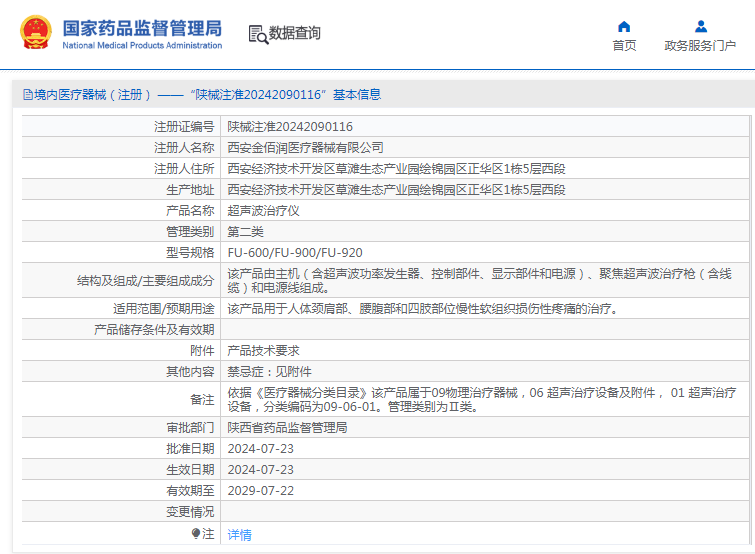This screenshot has width=755, height=554.
Task: Click the 境内医疗器械（注册）heading text
Action: pyautogui.click(x=92, y=95)
